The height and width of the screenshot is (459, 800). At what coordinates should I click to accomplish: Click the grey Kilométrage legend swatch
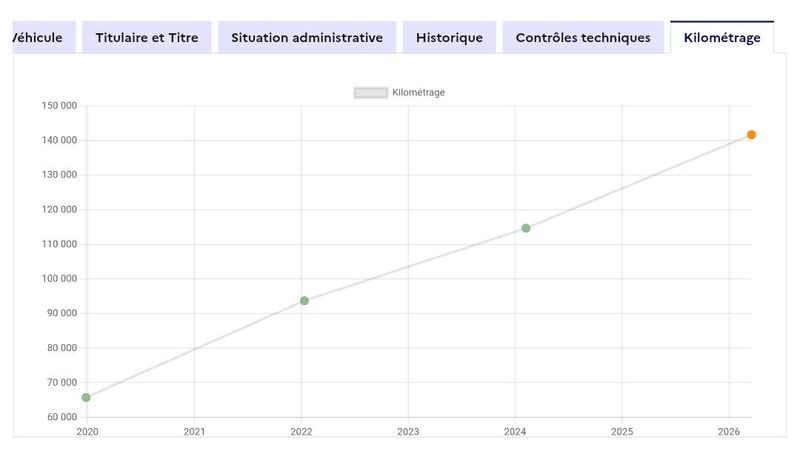click(371, 93)
